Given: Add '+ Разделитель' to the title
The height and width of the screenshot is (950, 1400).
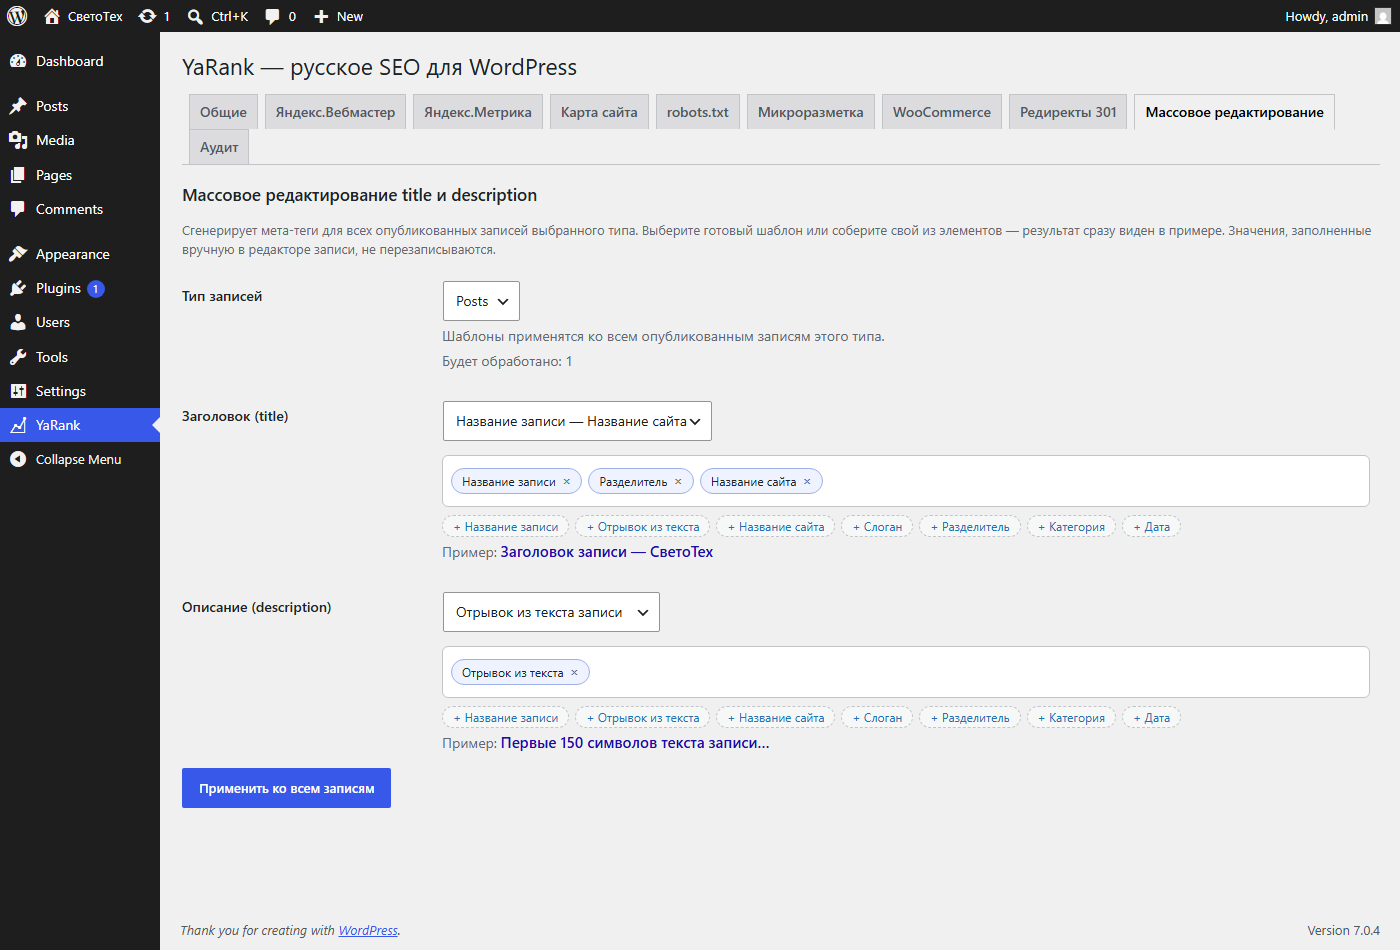Looking at the screenshot, I should [970, 526].
